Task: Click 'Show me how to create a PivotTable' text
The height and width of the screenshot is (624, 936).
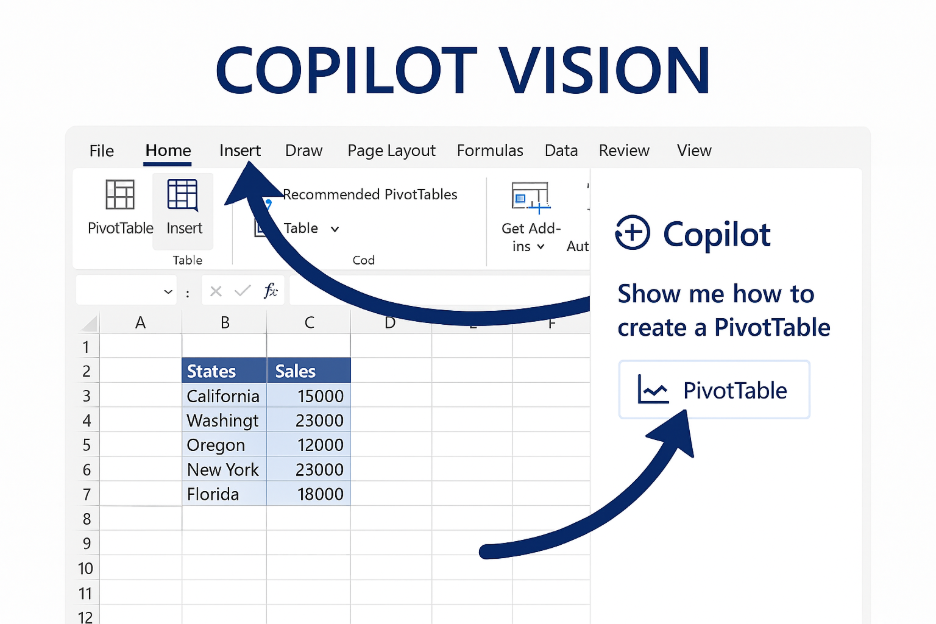Action: tap(723, 311)
